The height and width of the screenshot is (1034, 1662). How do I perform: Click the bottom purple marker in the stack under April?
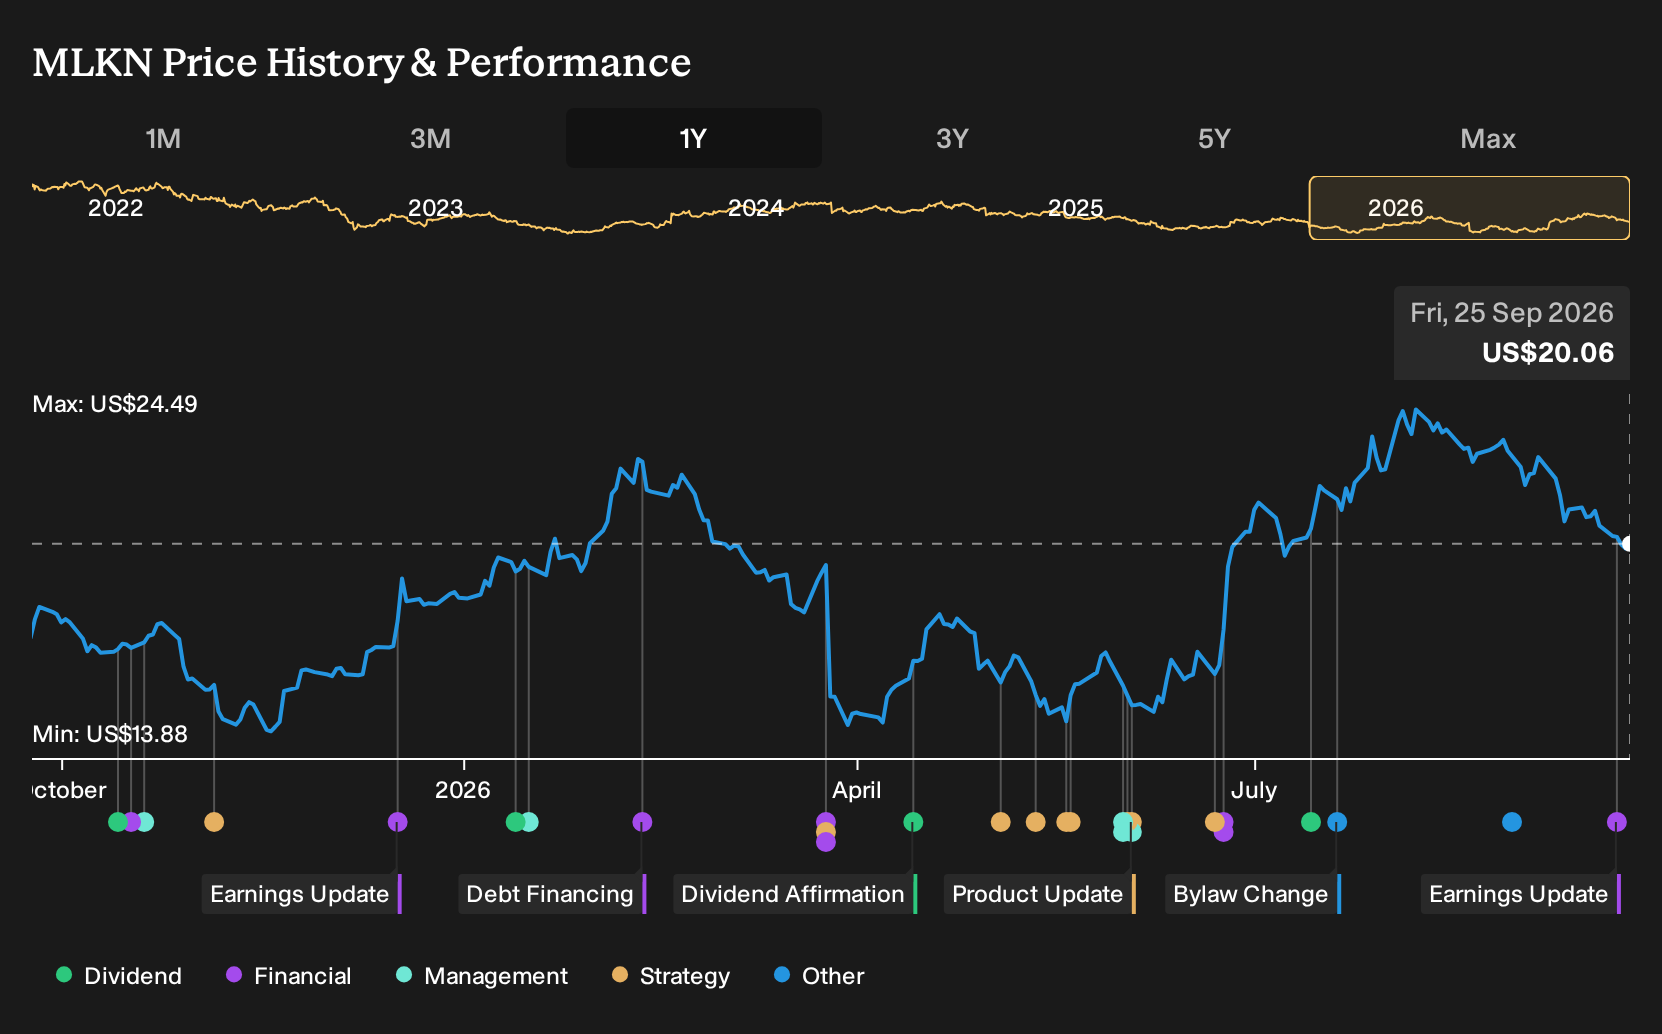825,842
